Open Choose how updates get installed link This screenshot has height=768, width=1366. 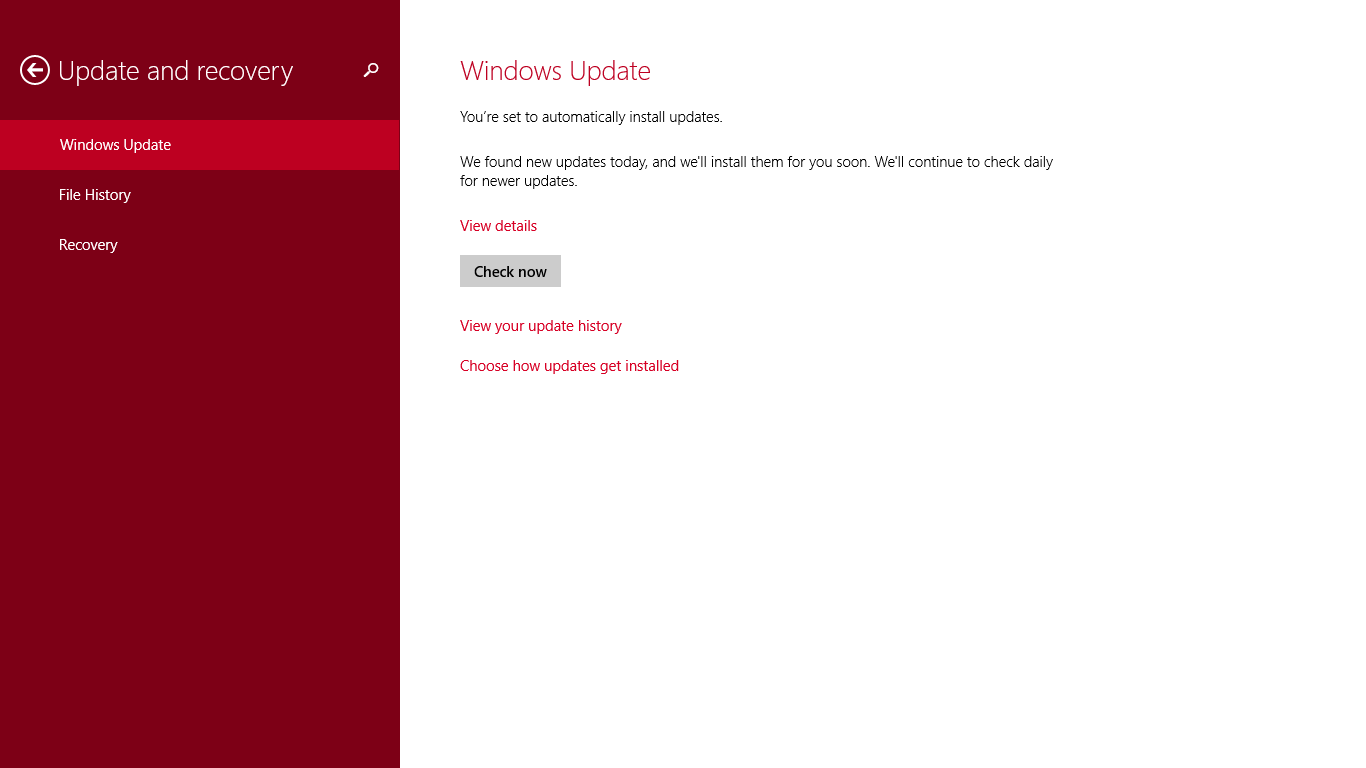[569, 366]
